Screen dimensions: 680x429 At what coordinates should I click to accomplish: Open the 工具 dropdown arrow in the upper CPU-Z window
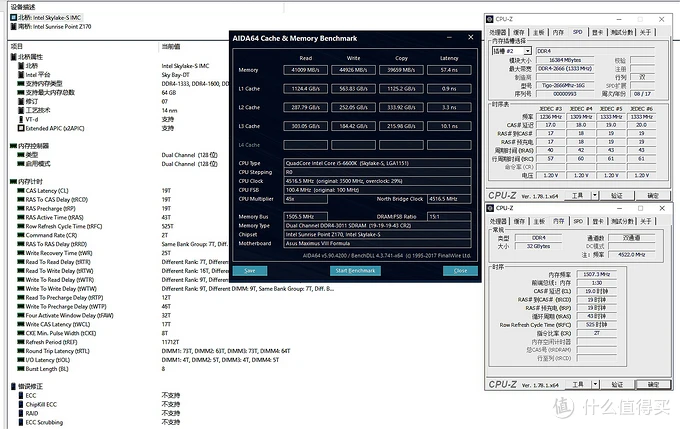click(595, 196)
